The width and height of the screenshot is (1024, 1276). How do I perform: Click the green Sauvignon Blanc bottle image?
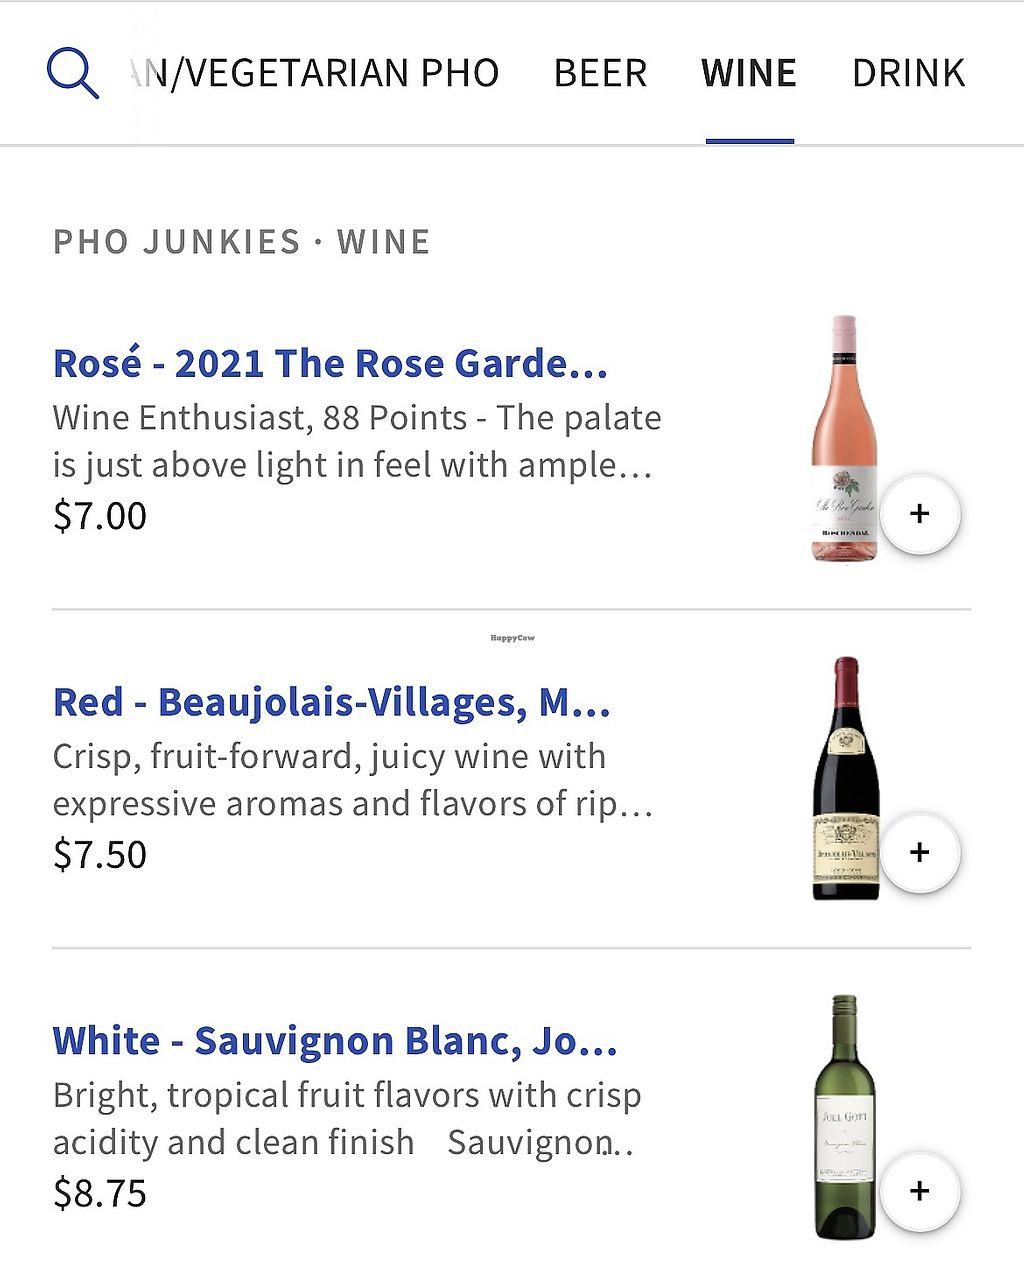(x=845, y=1117)
